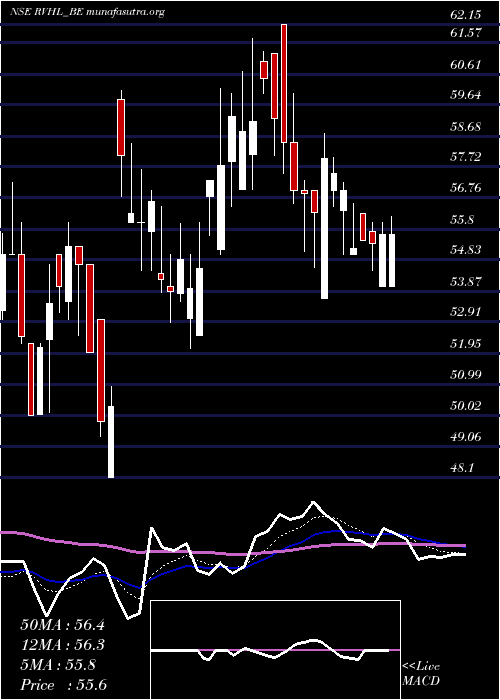
Task: Select the 51.95 price axis label
Action: [x=466, y=343]
